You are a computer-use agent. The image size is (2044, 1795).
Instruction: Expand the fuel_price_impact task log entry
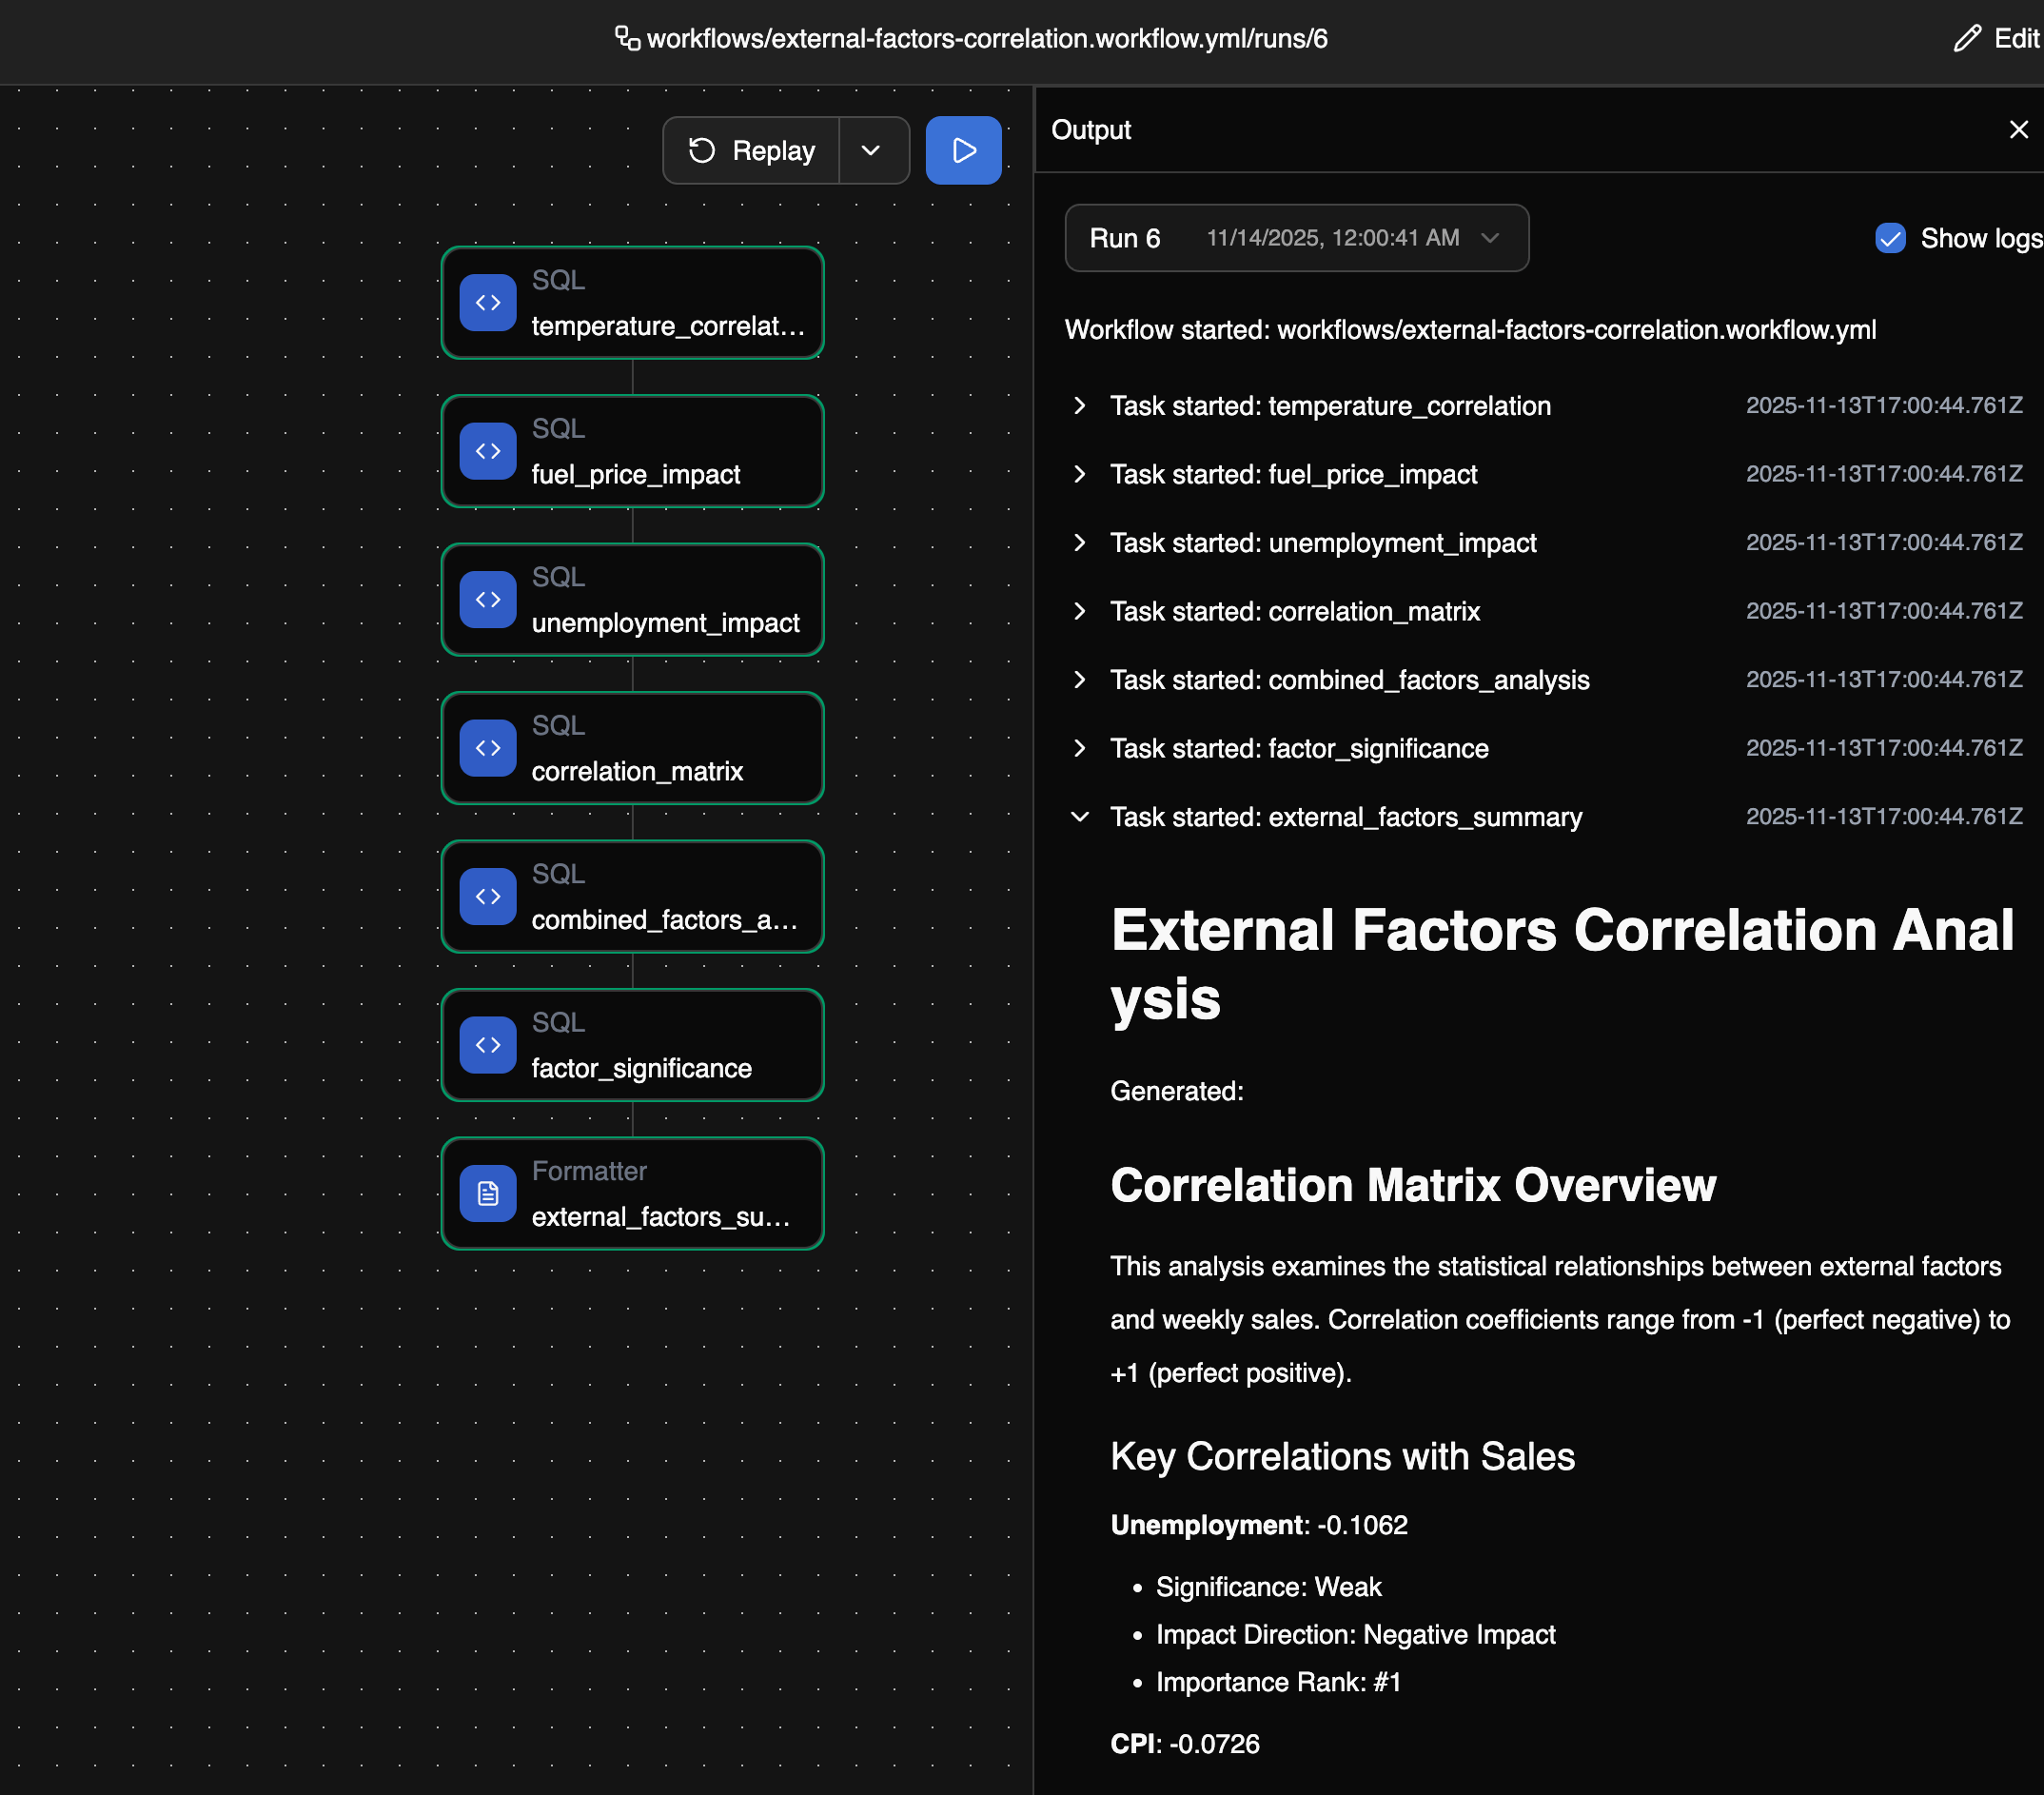coord(1079,474)
